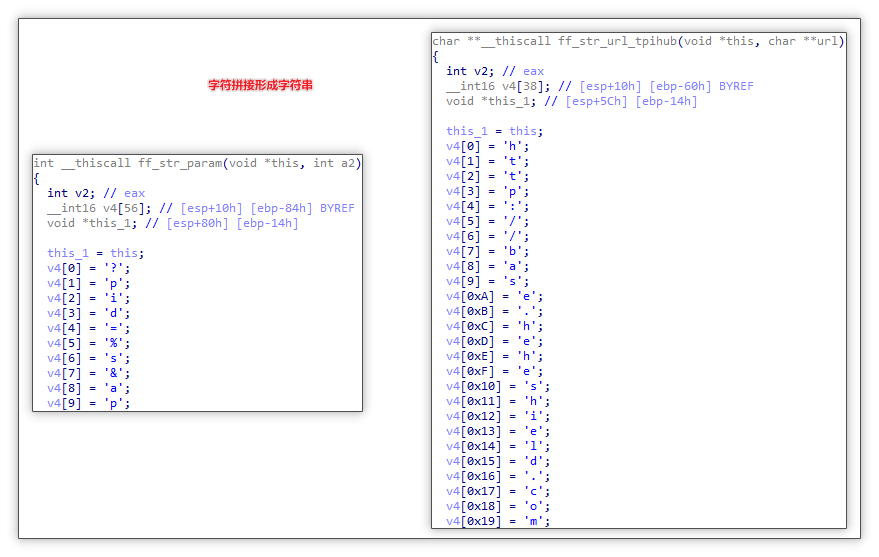Viewport: 879px width, 557px height.
Task: Select the v4[0] = 'h' line
Action: (488, 146)
